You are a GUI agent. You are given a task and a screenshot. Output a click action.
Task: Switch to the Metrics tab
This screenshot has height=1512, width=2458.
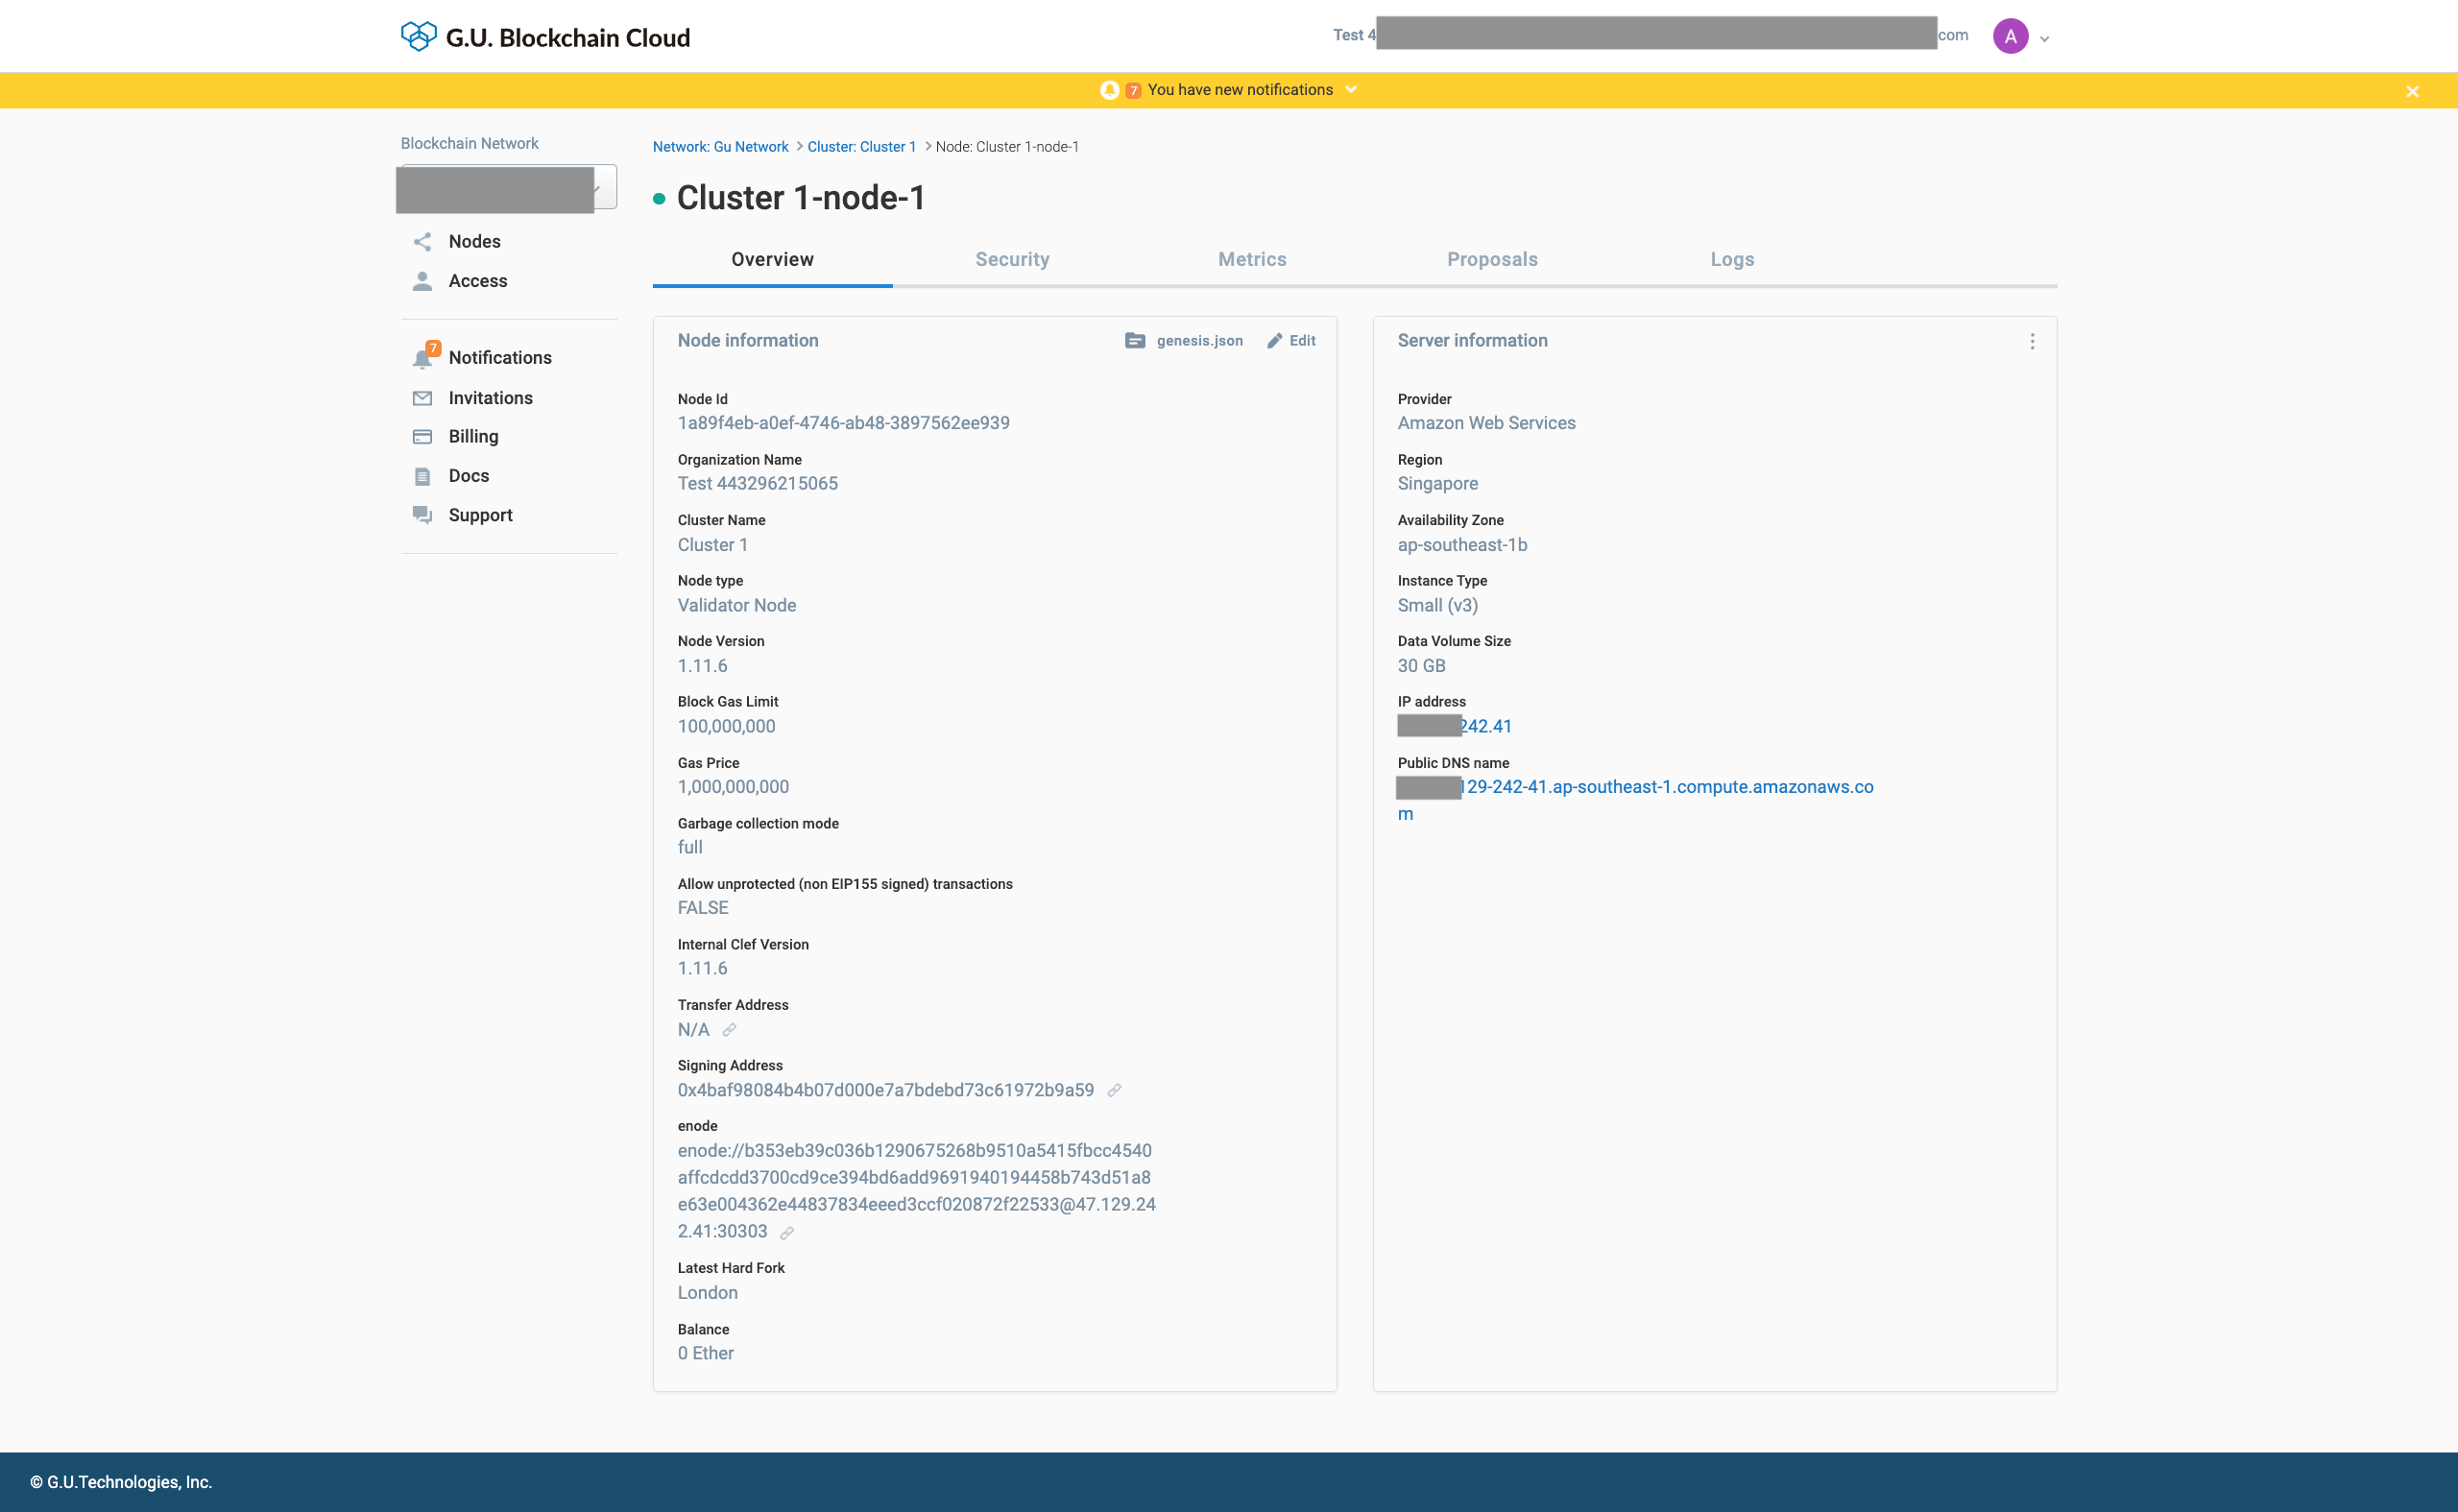pyautogui.click(x=1253, y=260)
